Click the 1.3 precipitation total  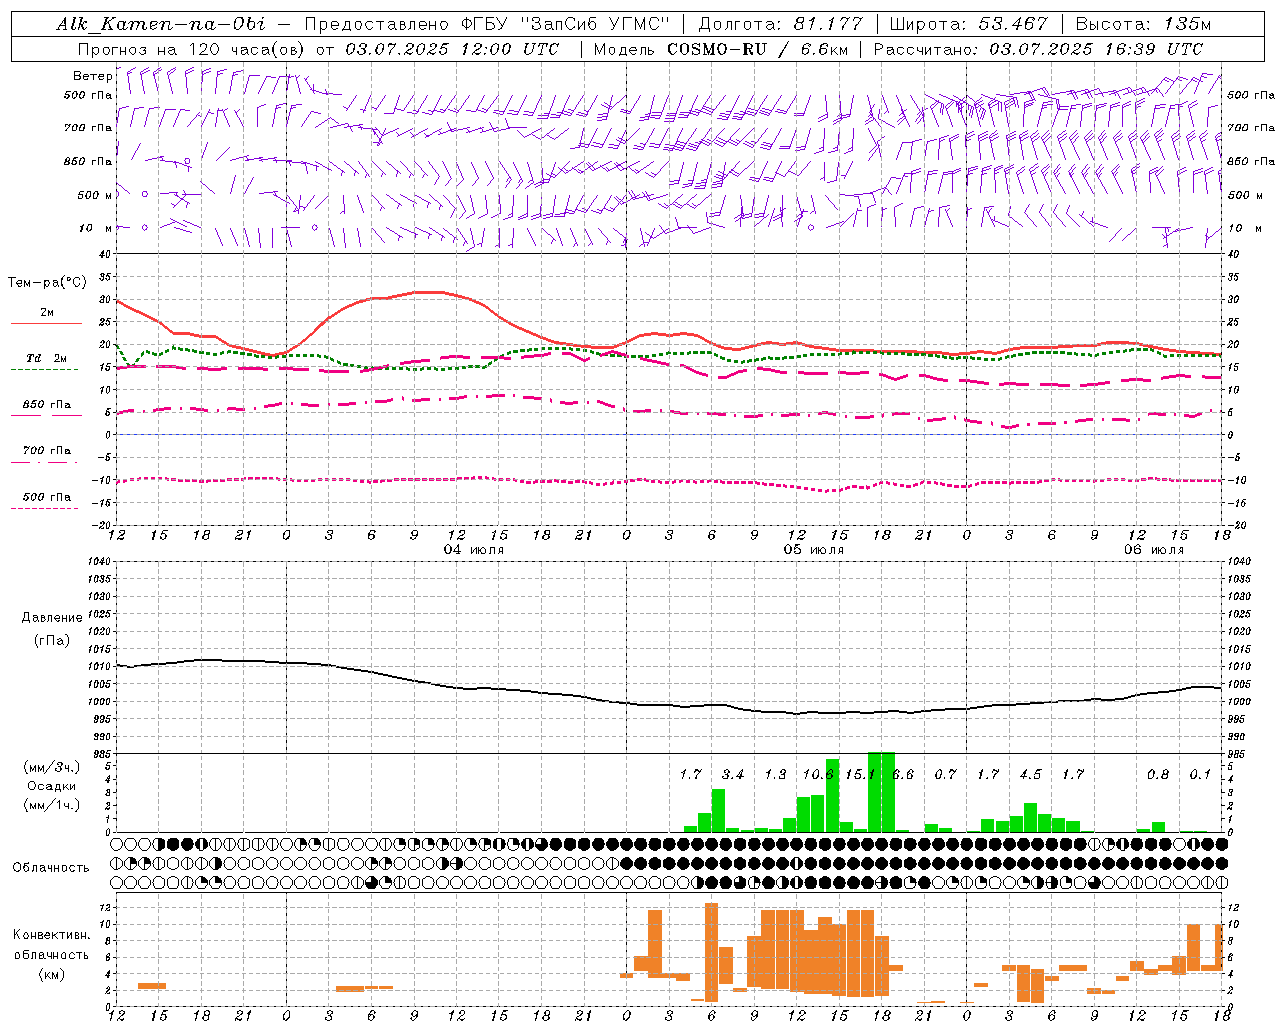point(775,774)
